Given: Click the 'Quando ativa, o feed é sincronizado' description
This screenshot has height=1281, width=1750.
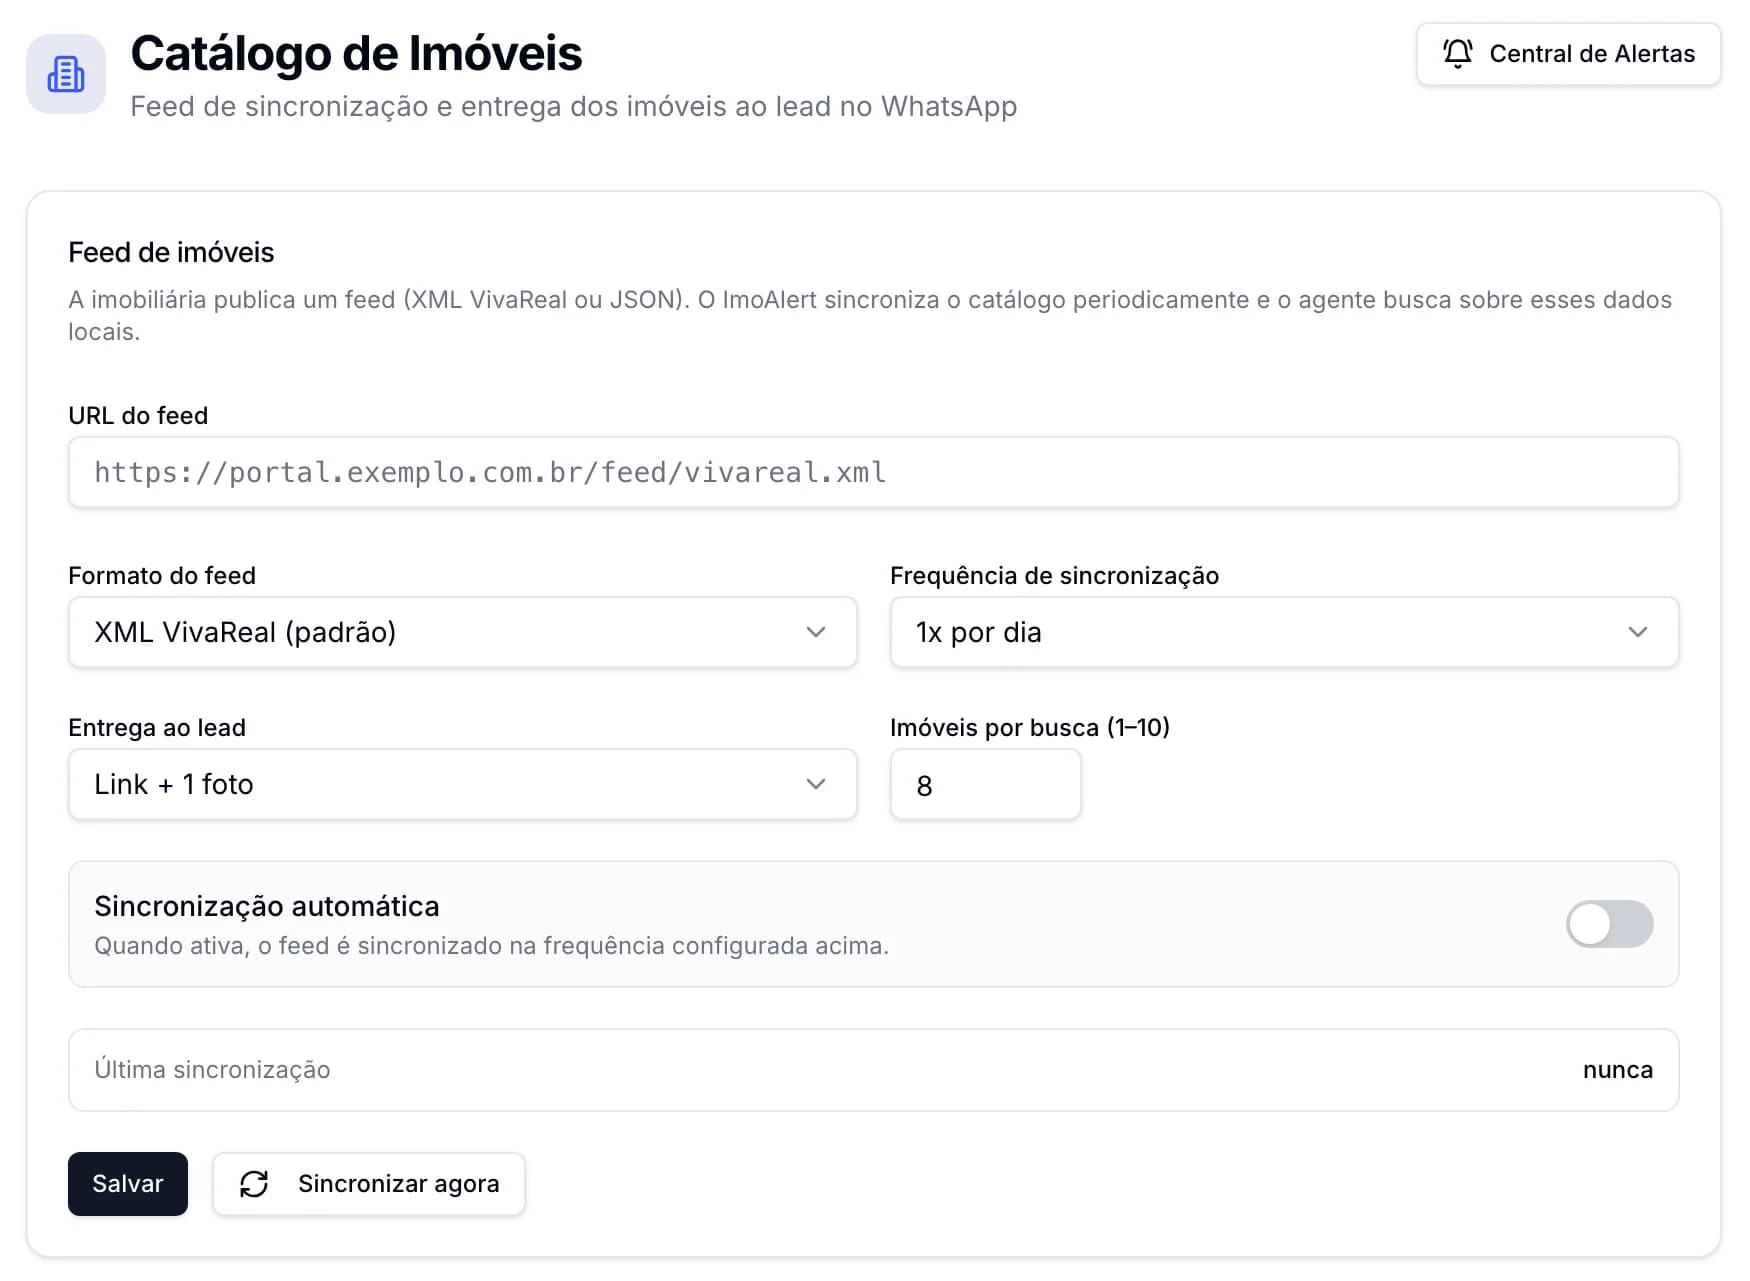Looking at the screenshot, I should [x=491, y=946].
